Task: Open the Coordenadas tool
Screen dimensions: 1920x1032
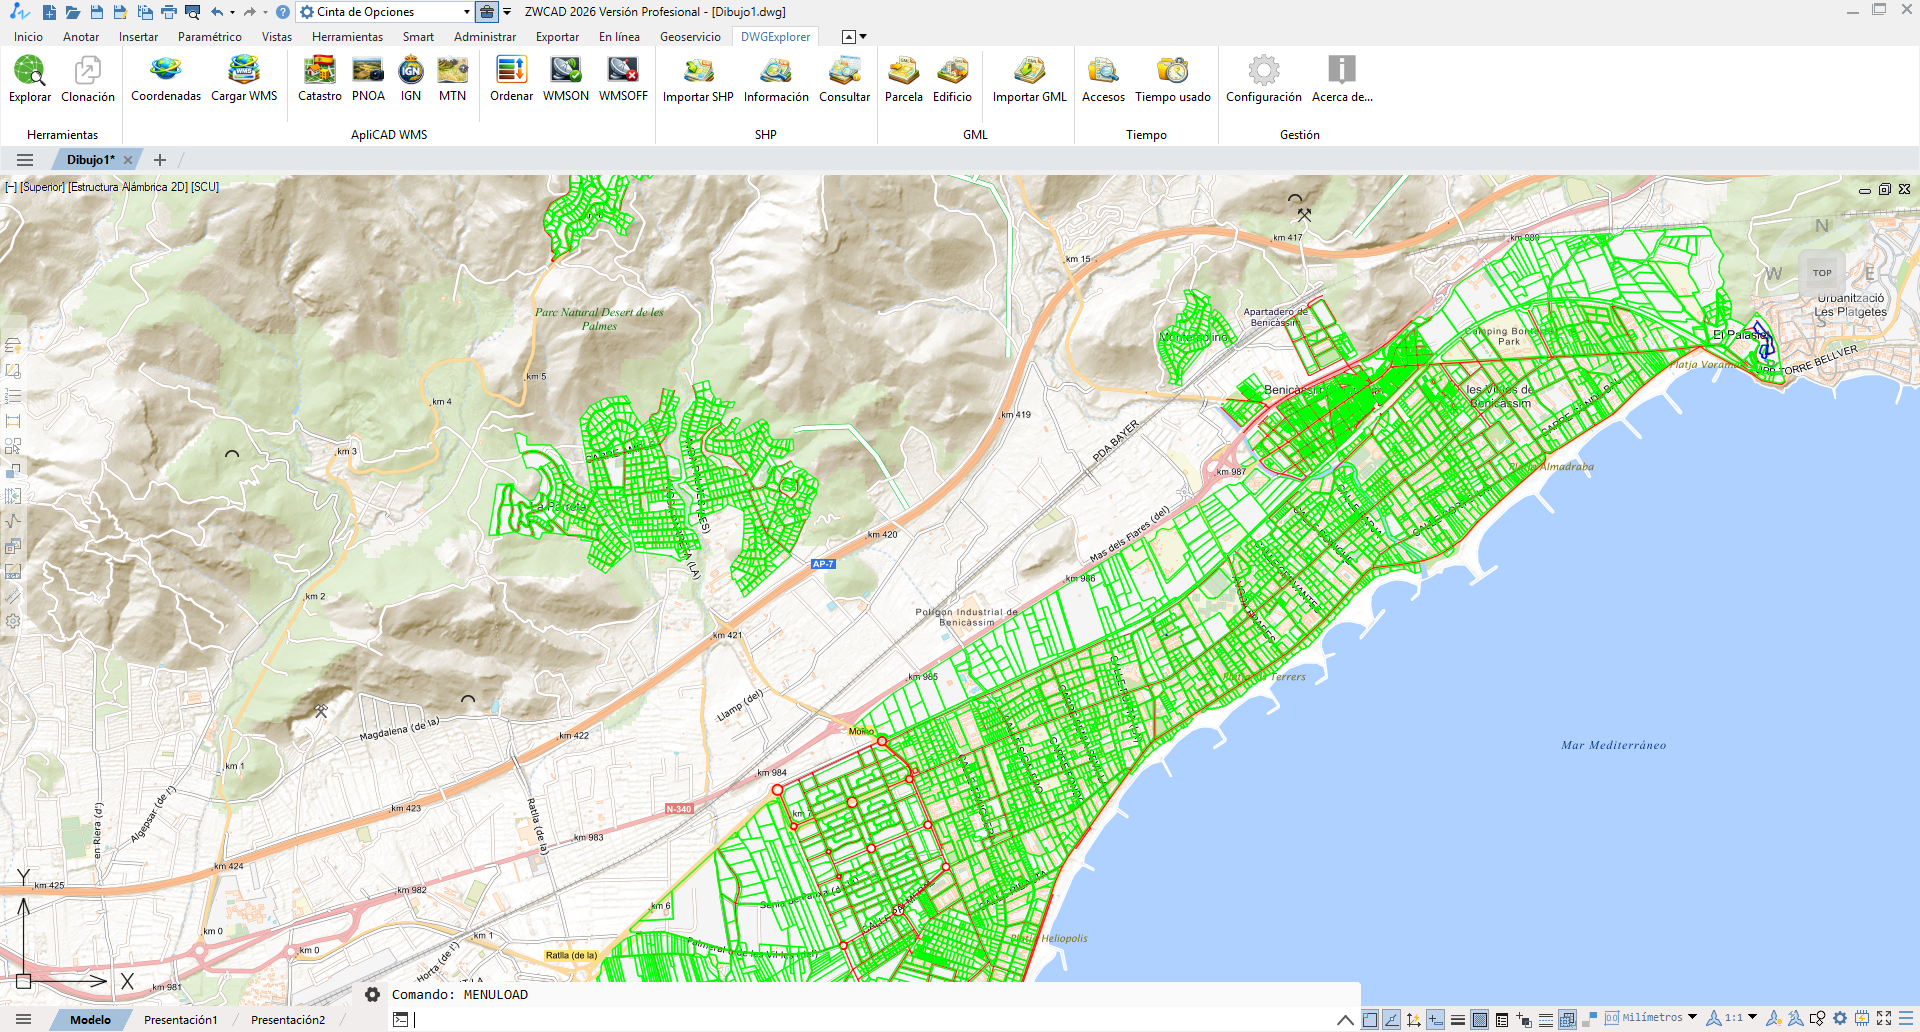Action: coord(165,80)
